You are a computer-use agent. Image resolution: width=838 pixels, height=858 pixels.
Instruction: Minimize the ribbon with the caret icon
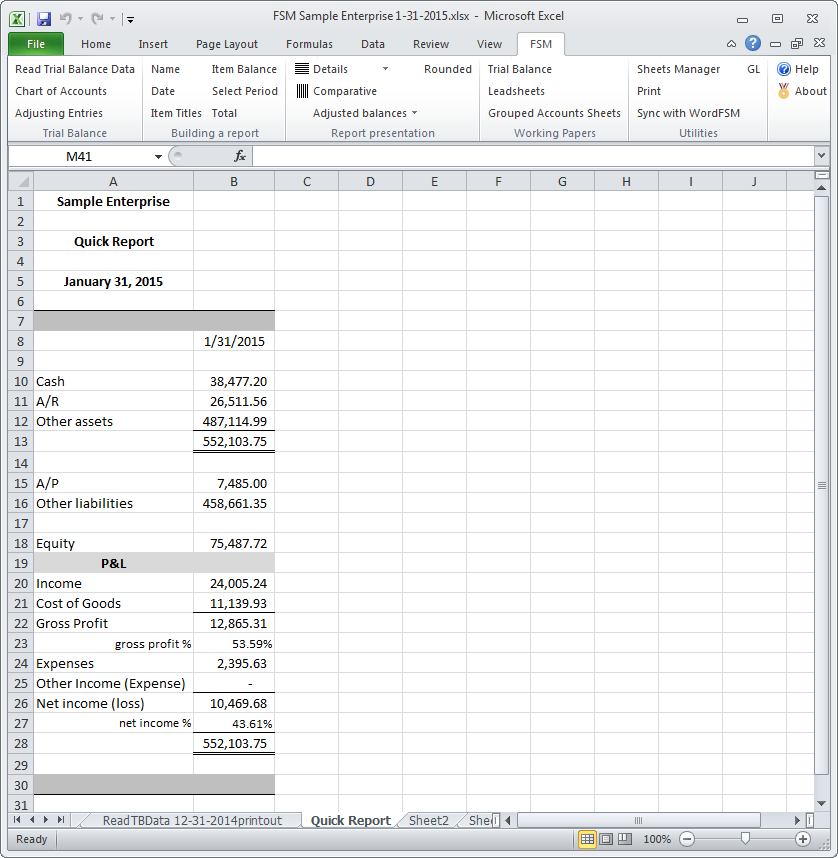coord(731,44)
